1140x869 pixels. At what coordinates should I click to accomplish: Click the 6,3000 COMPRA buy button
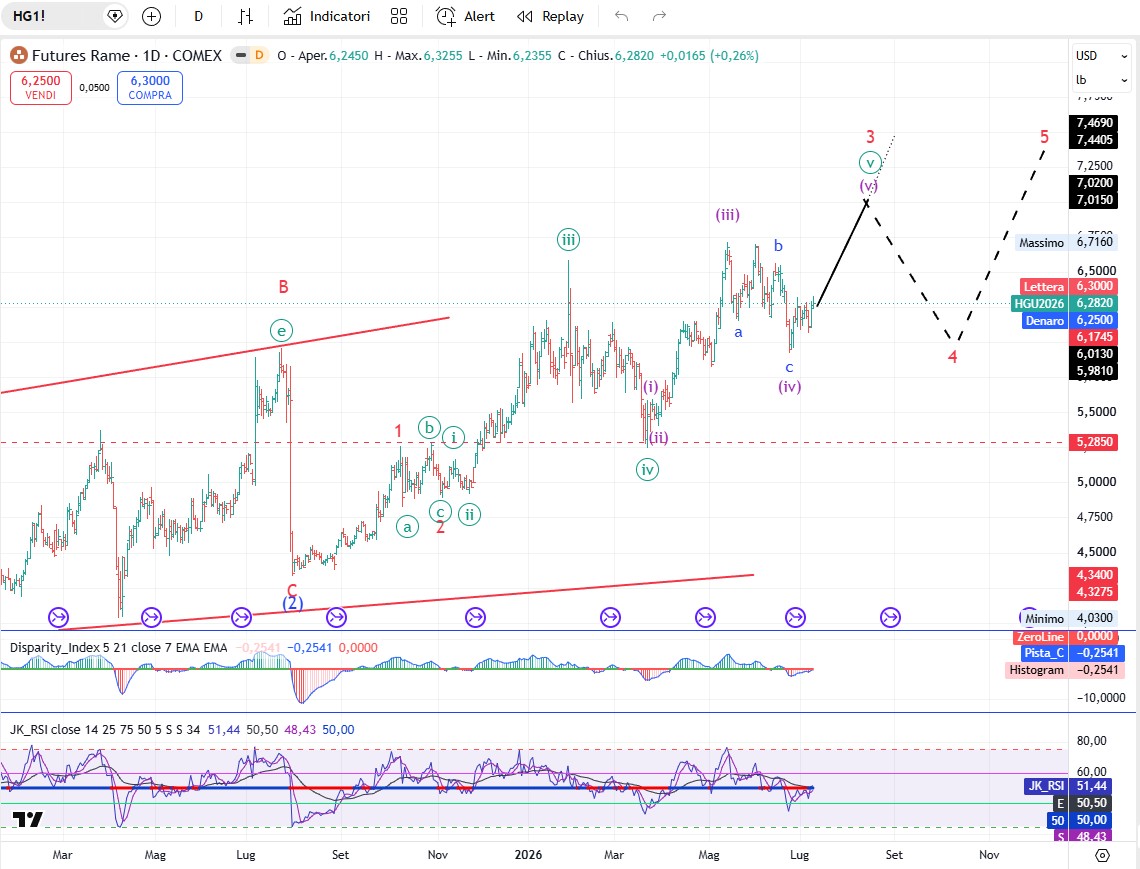[x=150, y=87]
